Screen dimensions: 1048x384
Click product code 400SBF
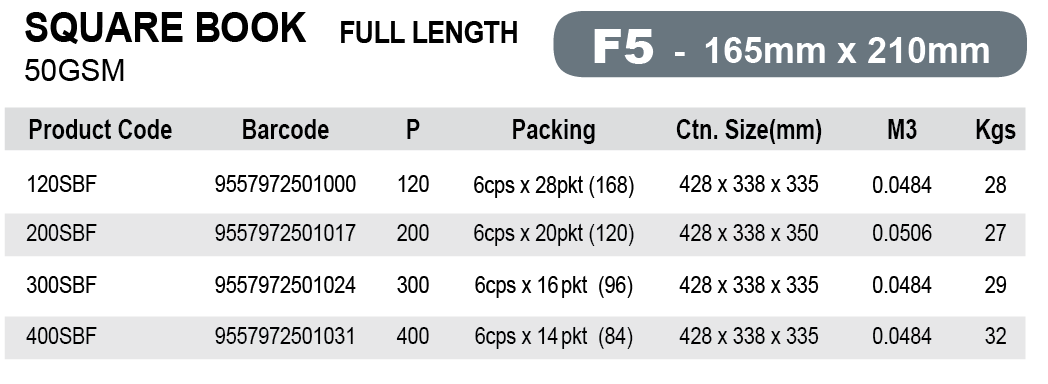[61, 335]
